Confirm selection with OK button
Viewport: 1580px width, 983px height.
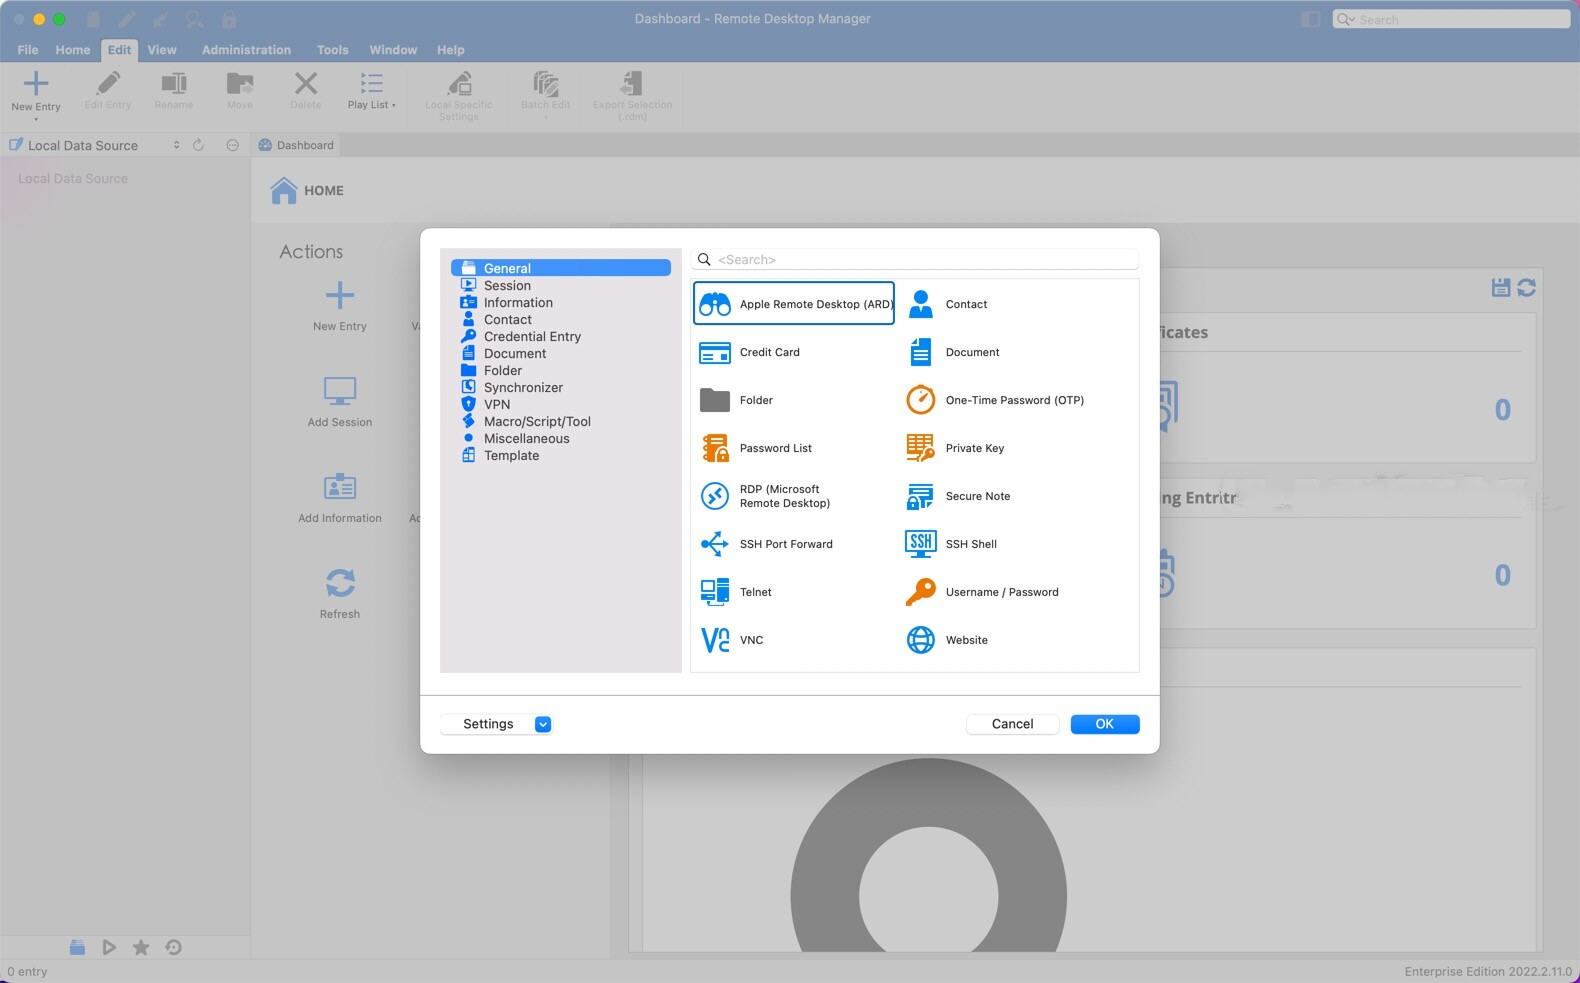pyautogui.click(x=1104, y=724)
